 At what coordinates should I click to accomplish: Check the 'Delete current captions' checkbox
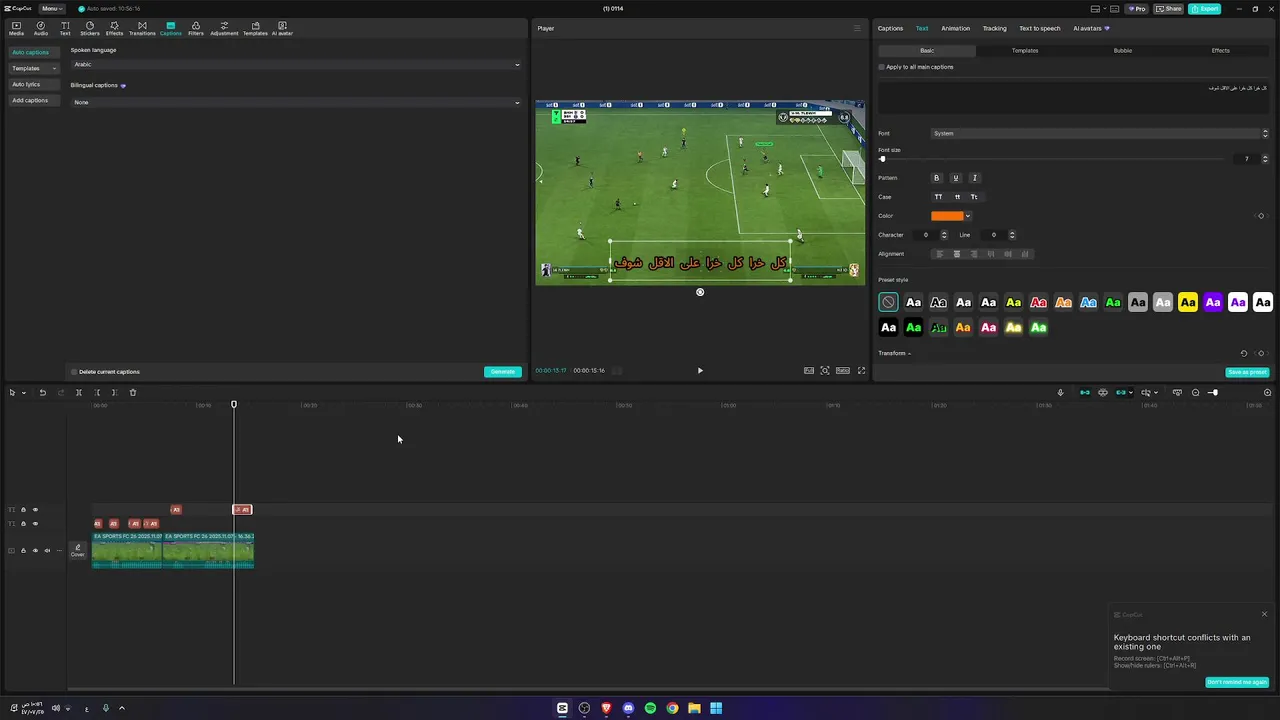tap(74, 372)
